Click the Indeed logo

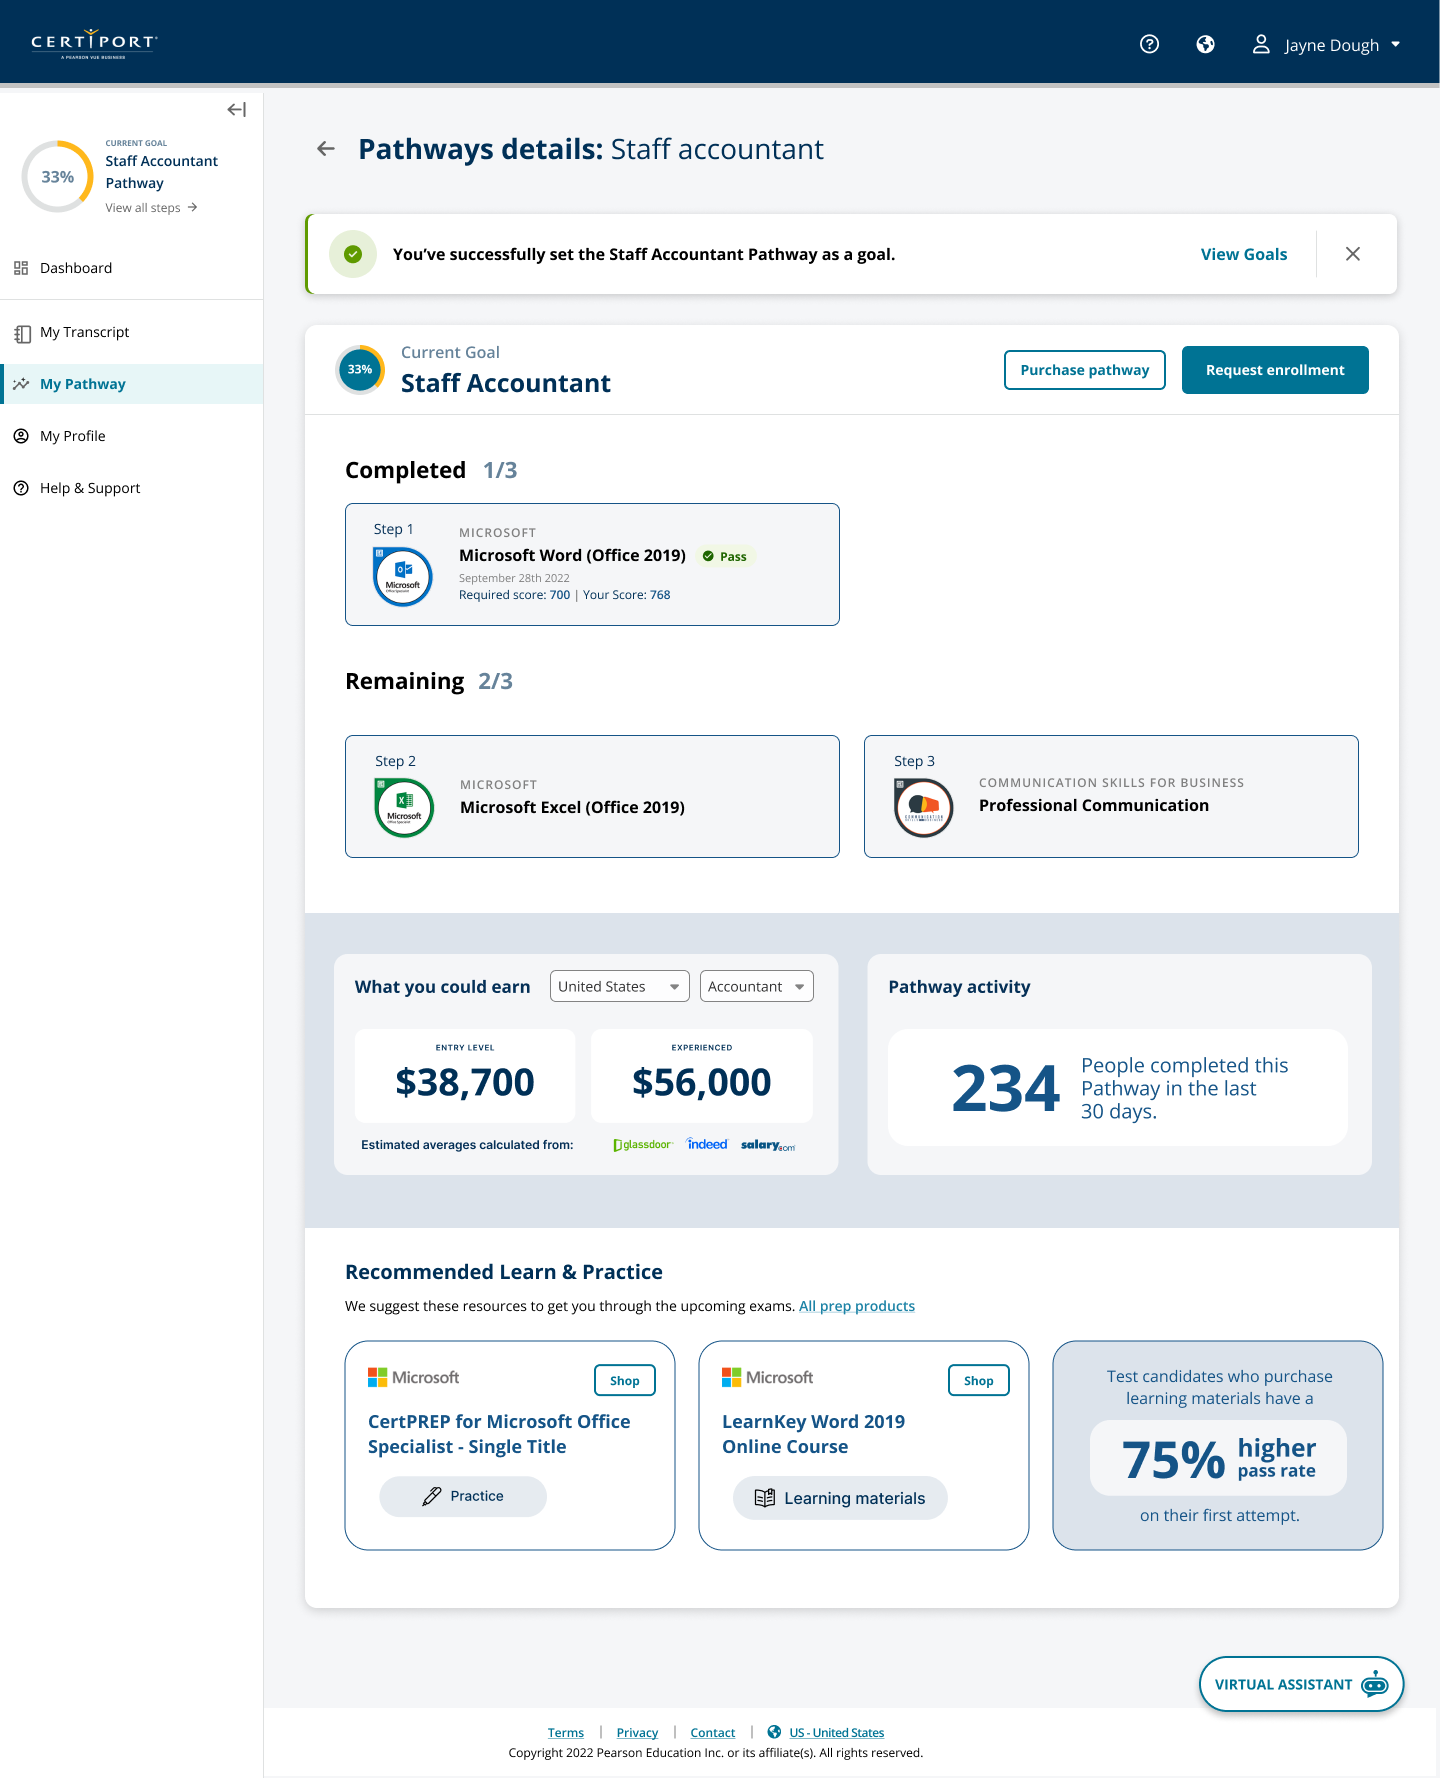pyautogui.click(x=707, y=1144)
